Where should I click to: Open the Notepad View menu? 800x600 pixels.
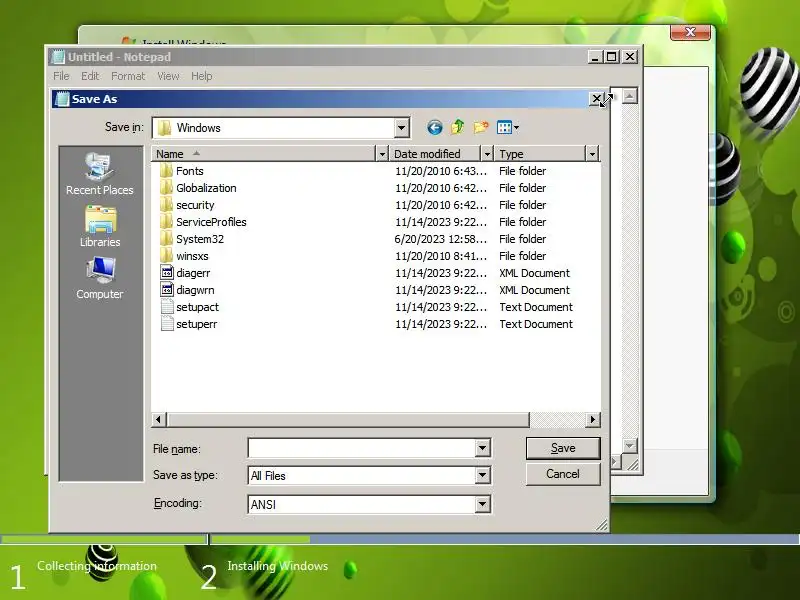tap(168, 76)
